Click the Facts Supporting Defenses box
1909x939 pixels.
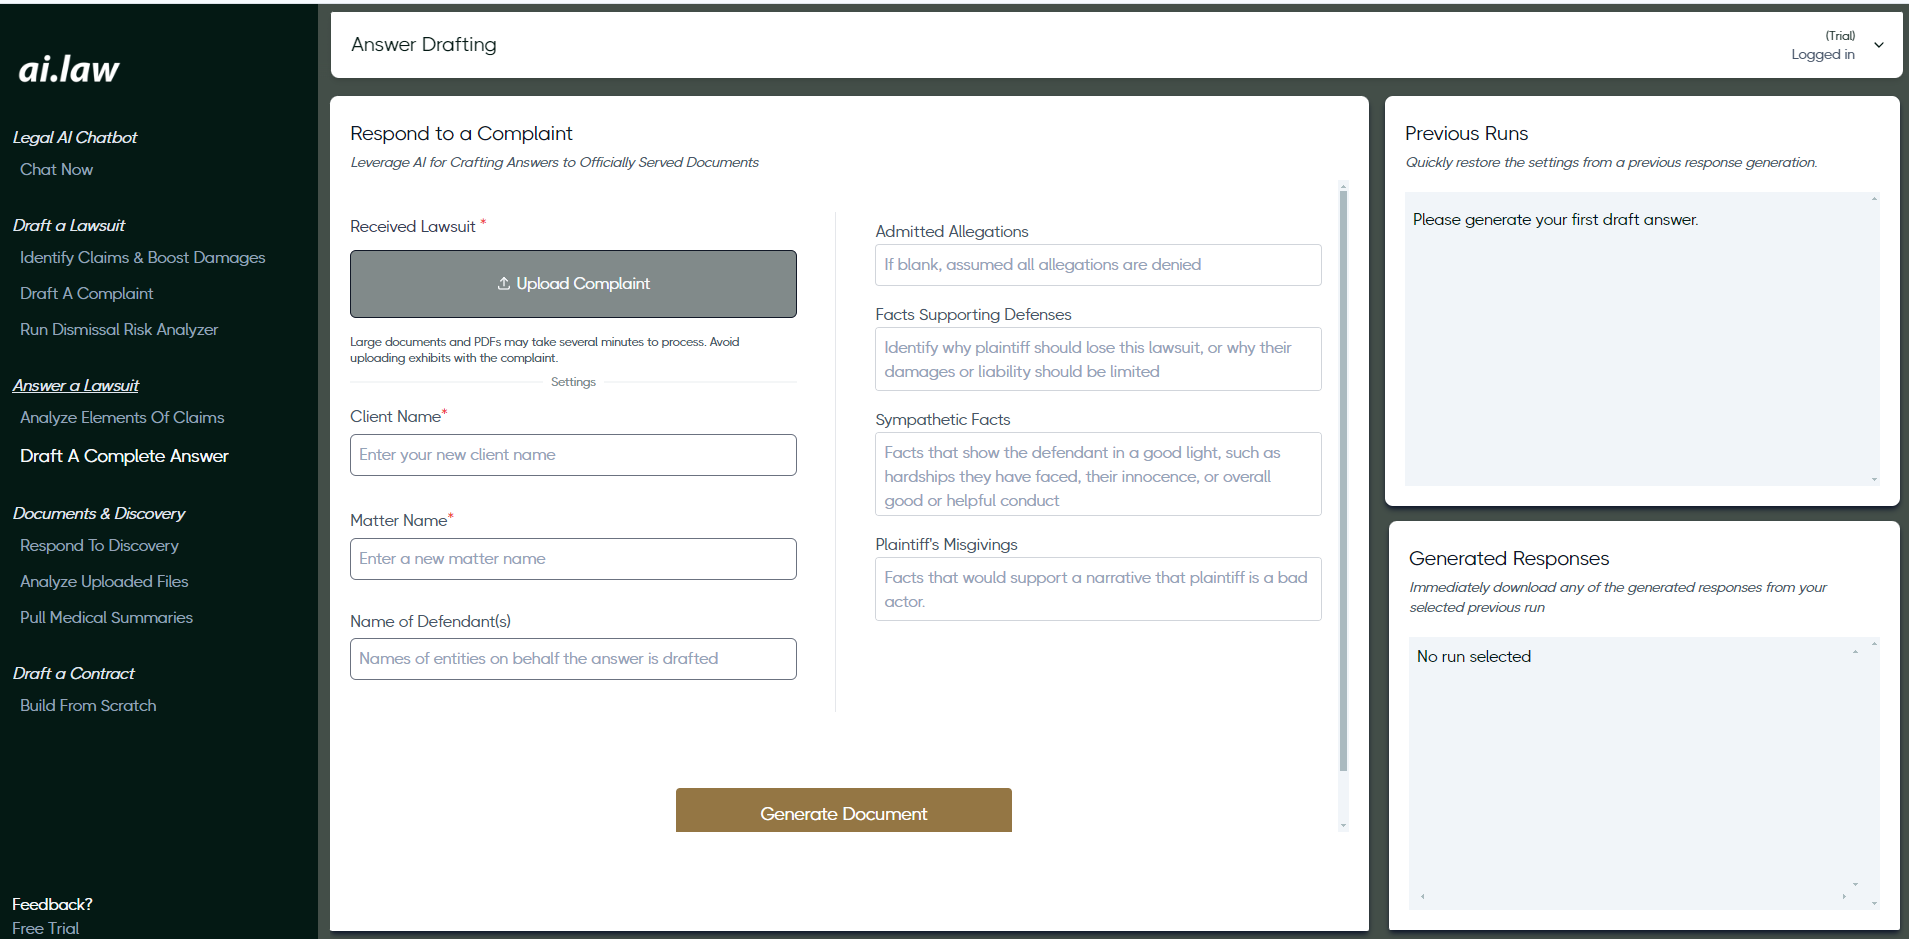point(1097,359)
